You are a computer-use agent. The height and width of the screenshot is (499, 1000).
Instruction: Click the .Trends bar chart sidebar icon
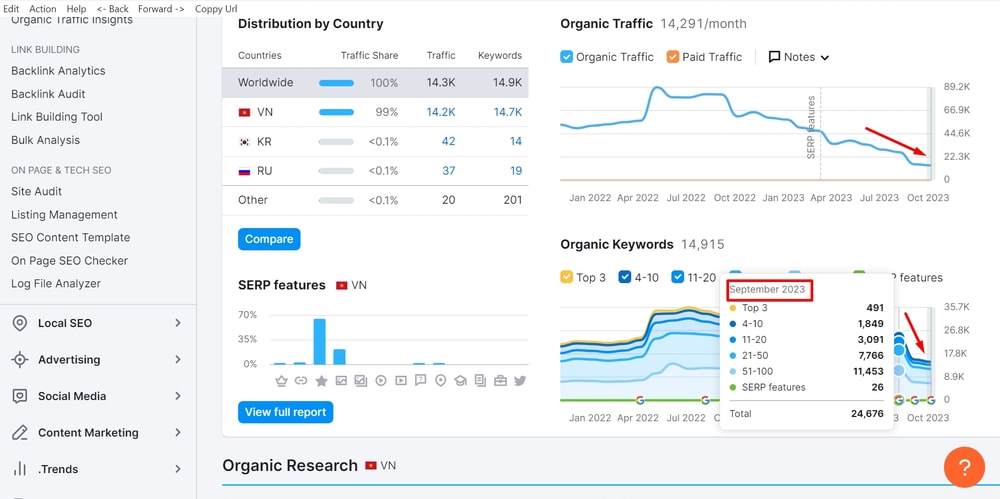click(x=20, y=469)
